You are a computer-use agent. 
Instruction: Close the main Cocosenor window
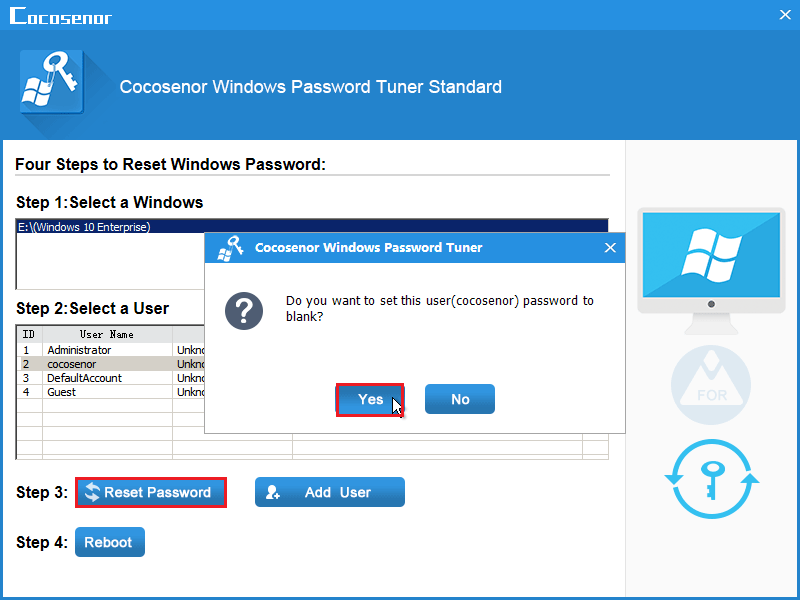click(785, 15)
